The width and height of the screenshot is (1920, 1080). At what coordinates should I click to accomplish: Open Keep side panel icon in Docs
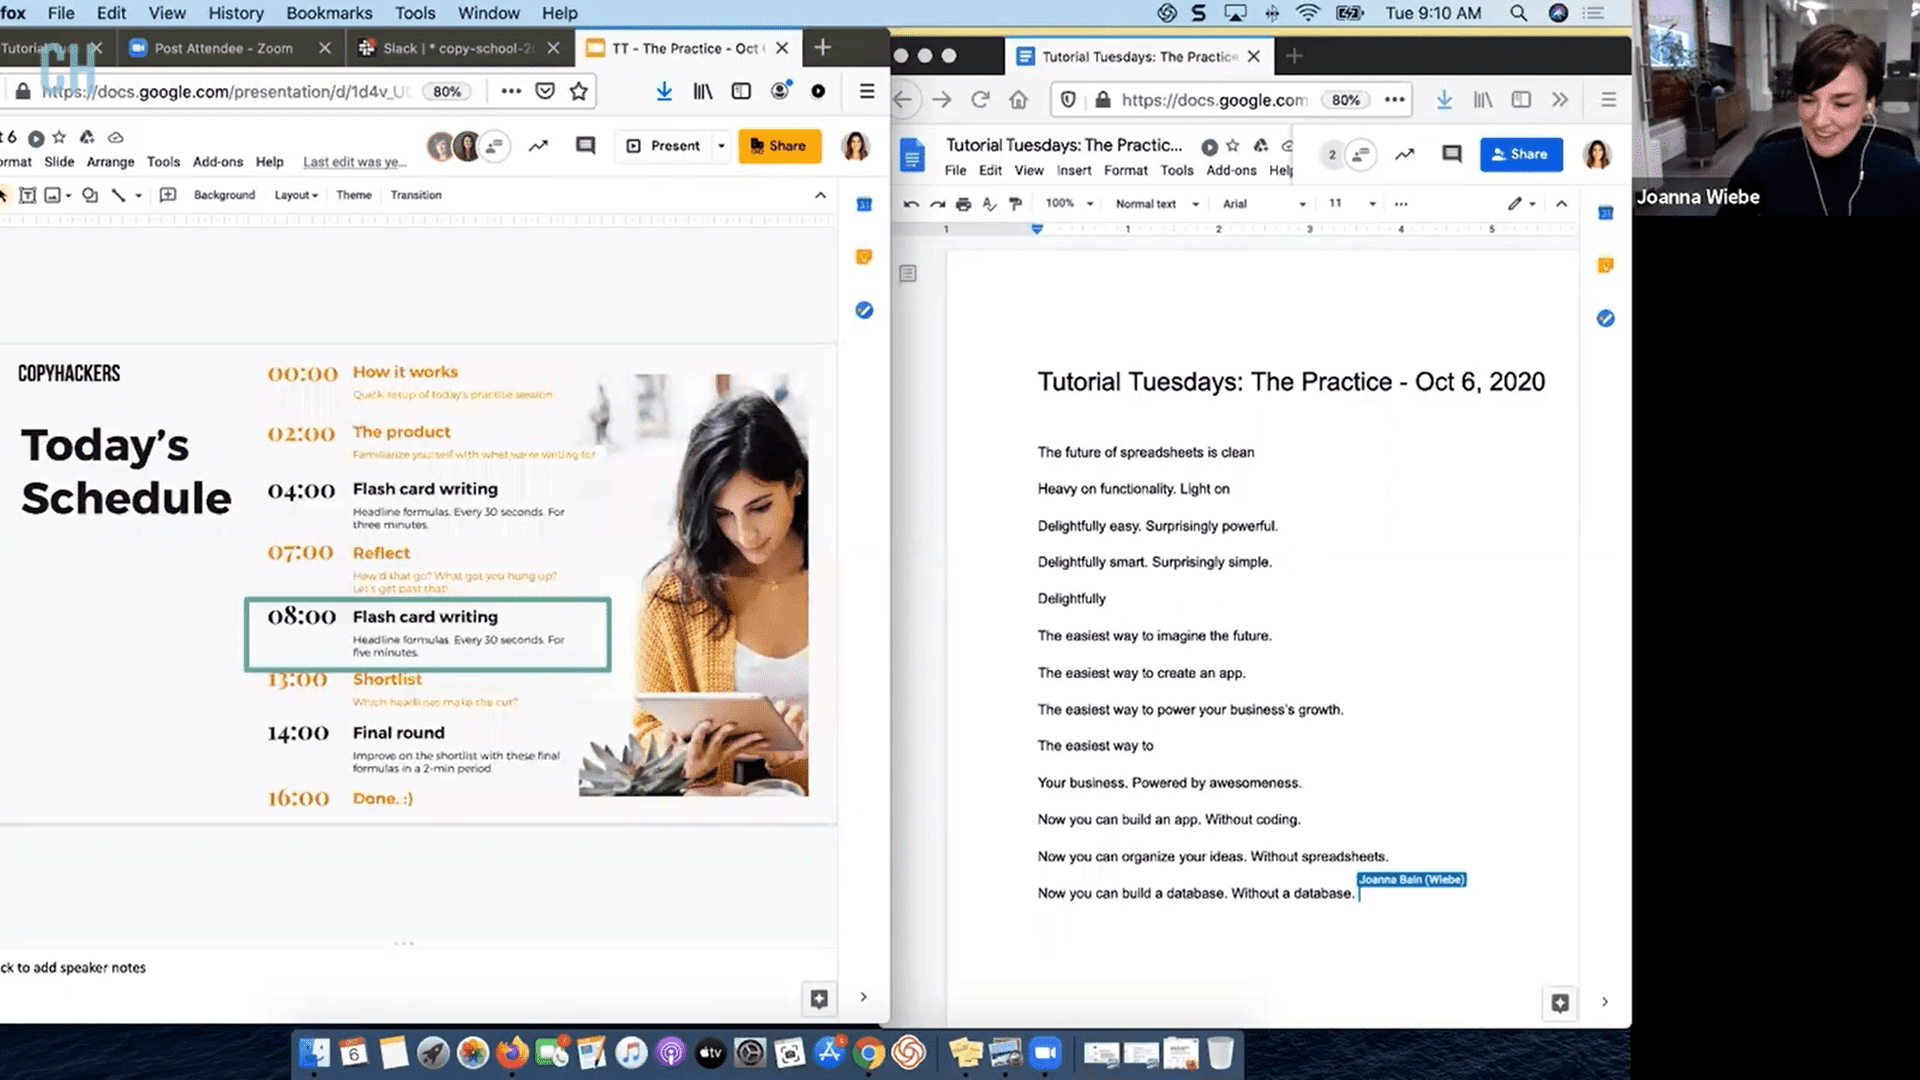click(1605, 266)
